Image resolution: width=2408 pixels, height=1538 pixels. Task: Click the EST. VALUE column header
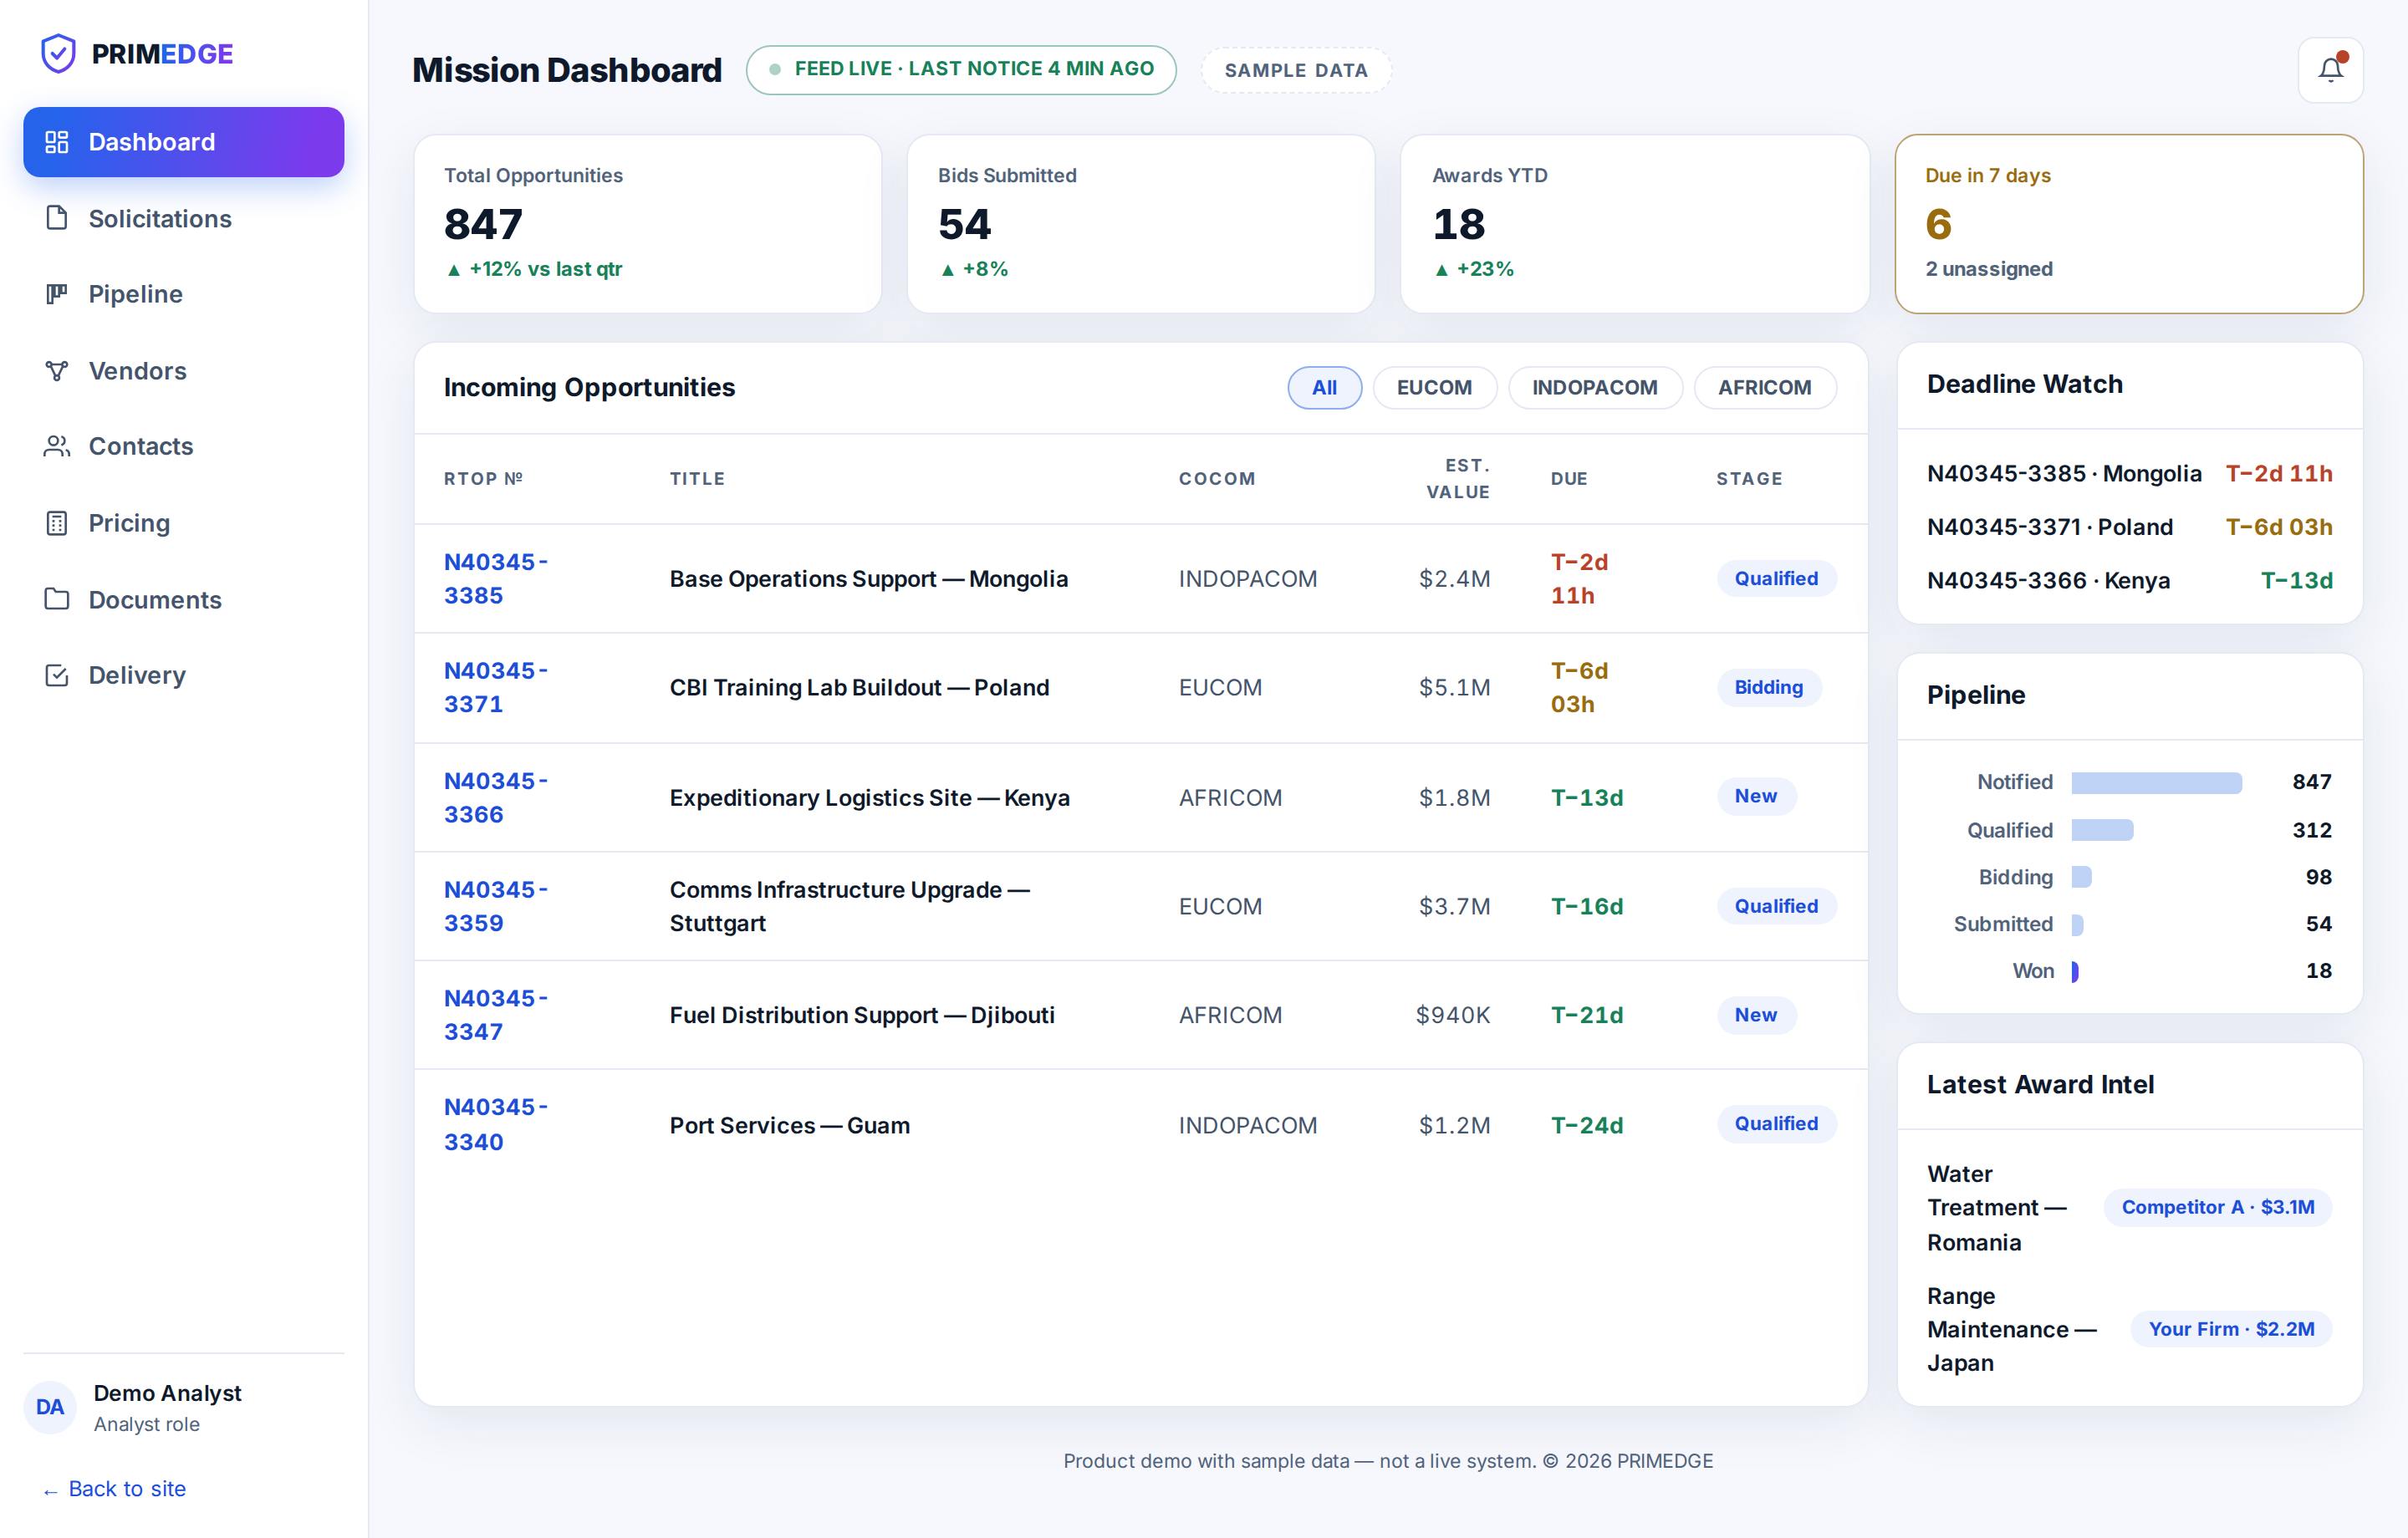pyautogui.click(x=1458, y=478)
